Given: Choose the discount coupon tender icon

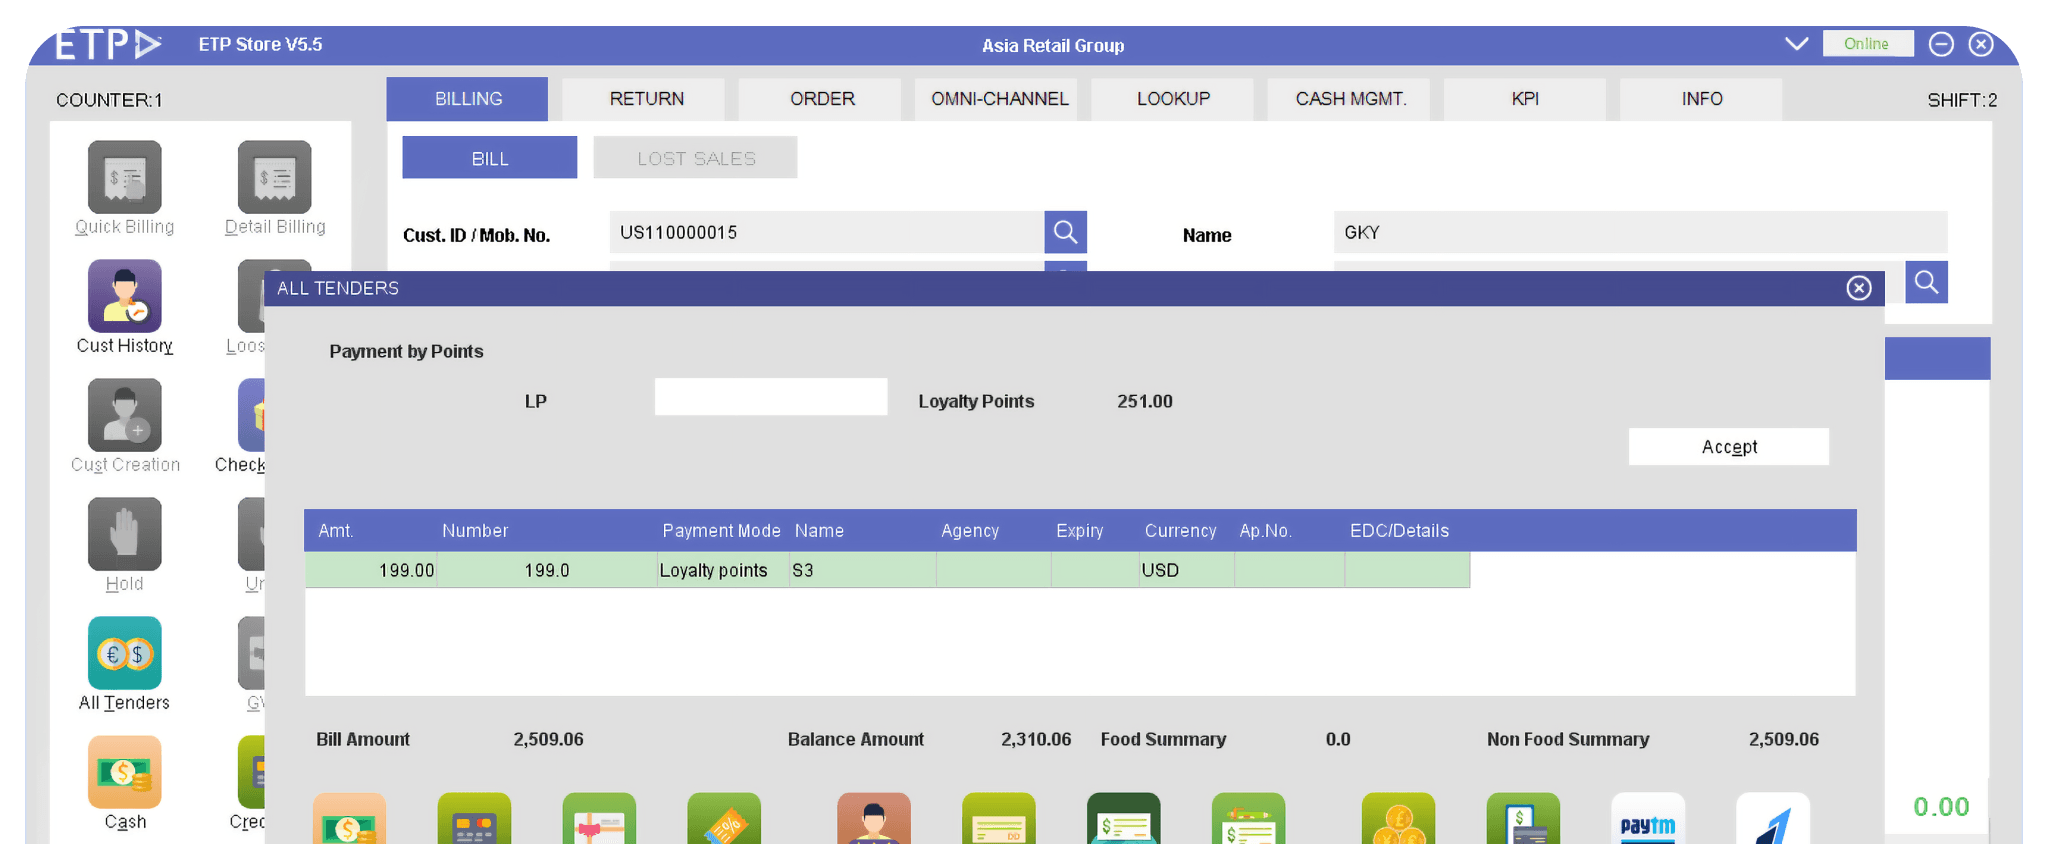Looking at the screenshot, I should (723, 820).
